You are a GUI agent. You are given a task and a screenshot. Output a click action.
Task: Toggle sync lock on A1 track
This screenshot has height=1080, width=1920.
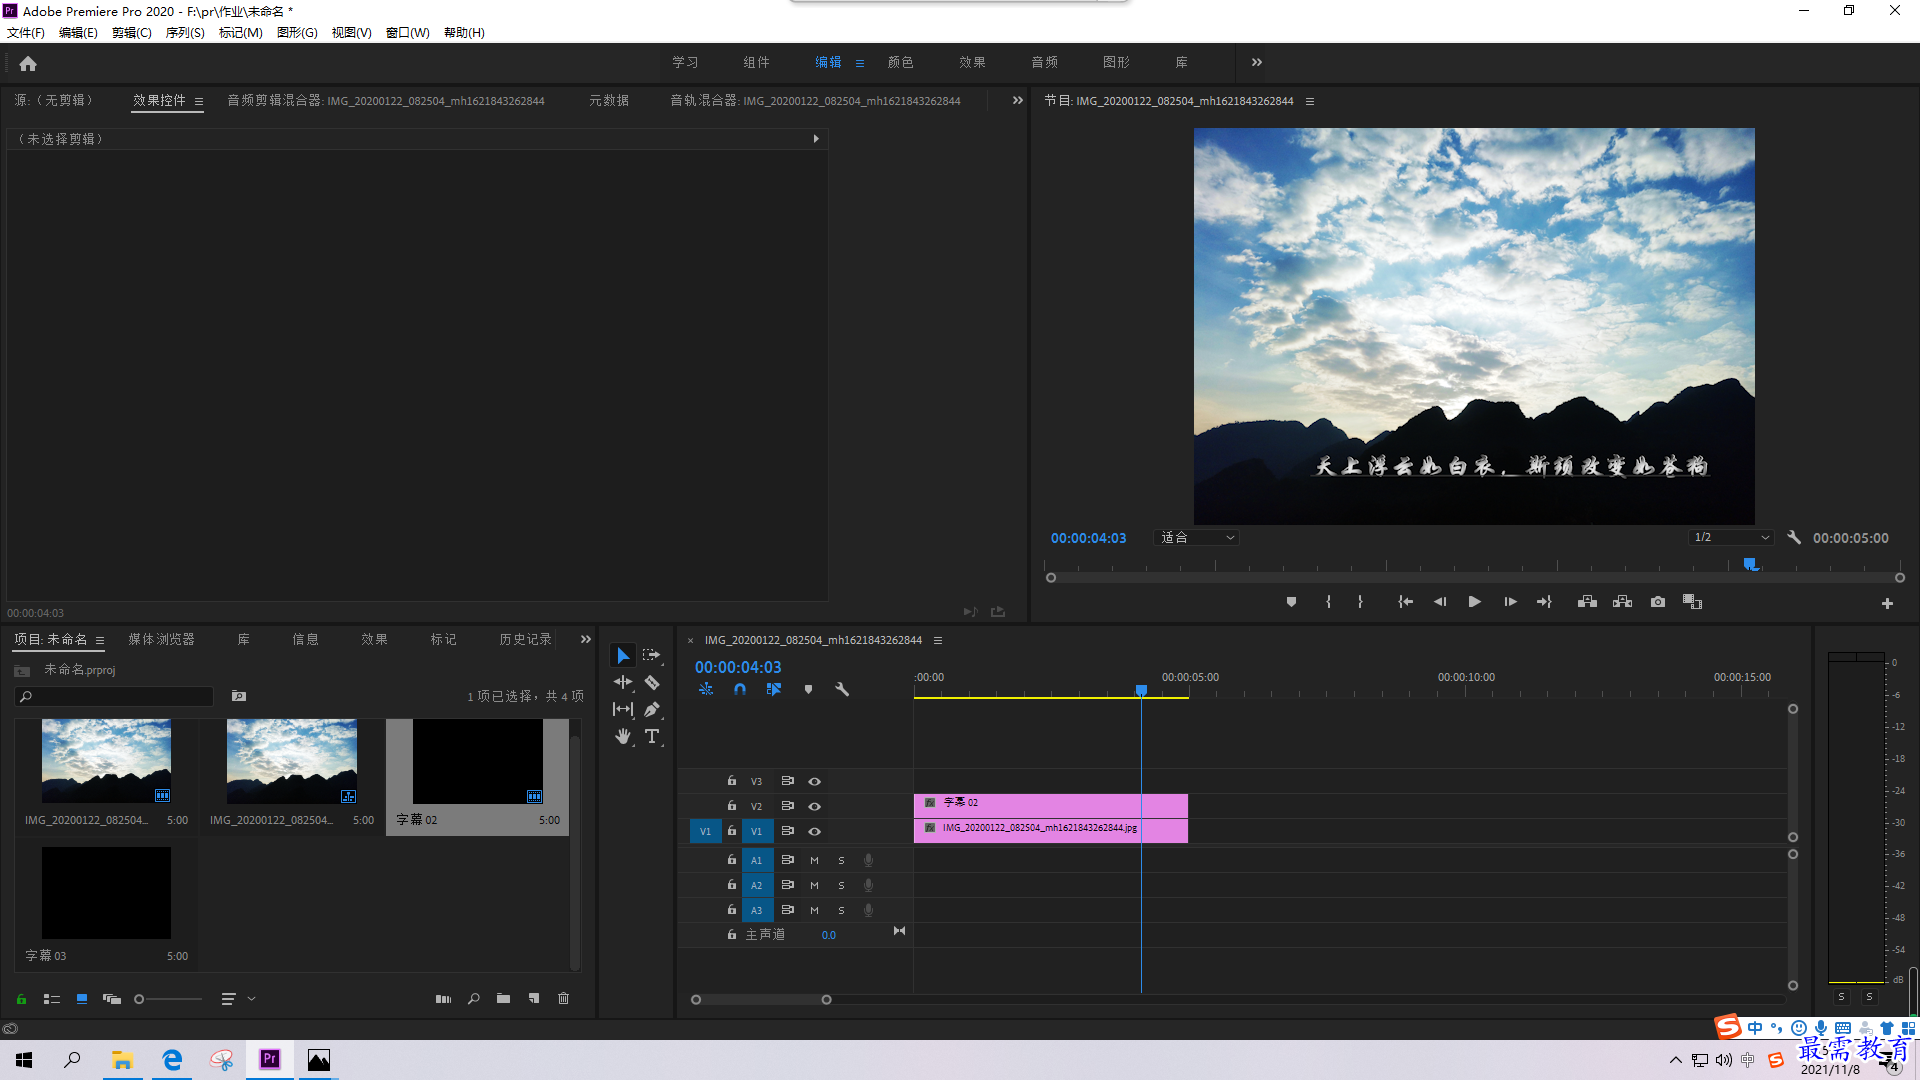point(787,860)
